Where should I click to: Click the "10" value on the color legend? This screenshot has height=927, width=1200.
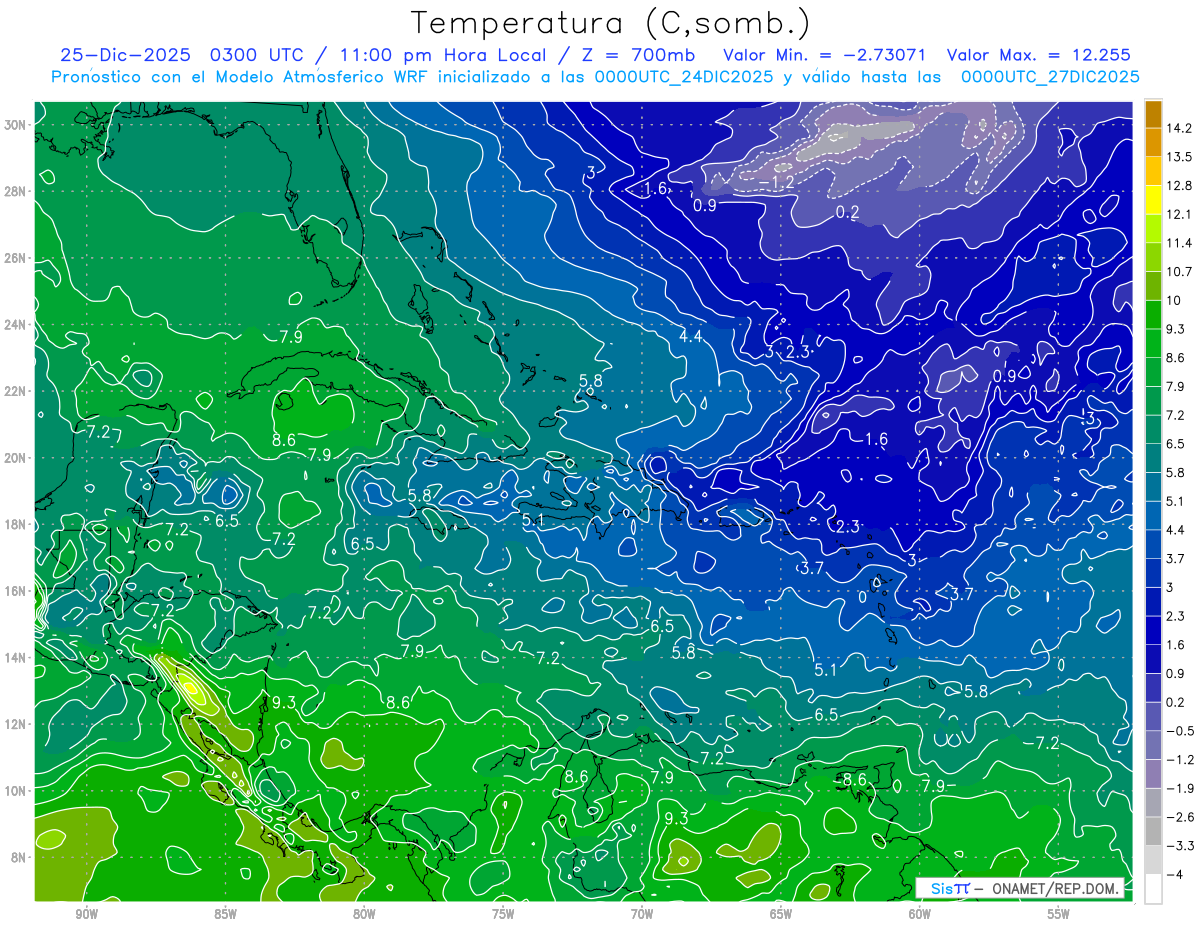[x=1175, y=301]
